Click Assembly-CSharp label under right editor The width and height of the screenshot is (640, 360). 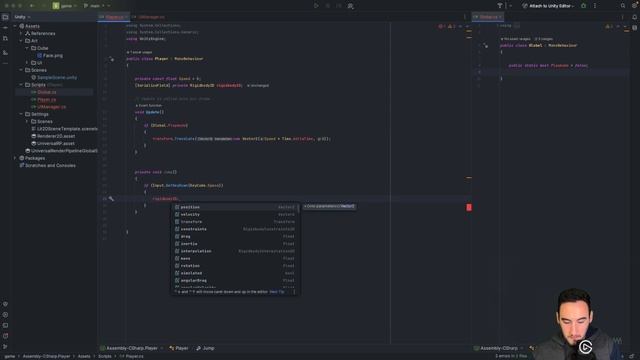(496, 348)
